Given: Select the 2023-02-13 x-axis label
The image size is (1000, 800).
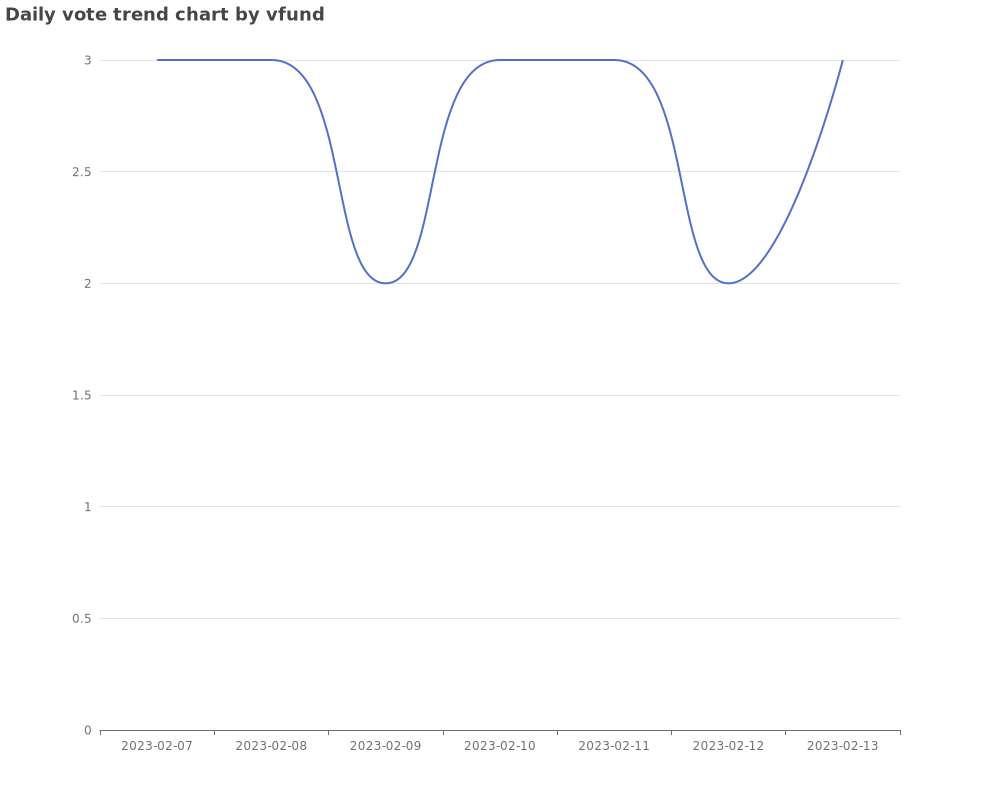Looking at the screenshot, I should click(x=842, y=746).
